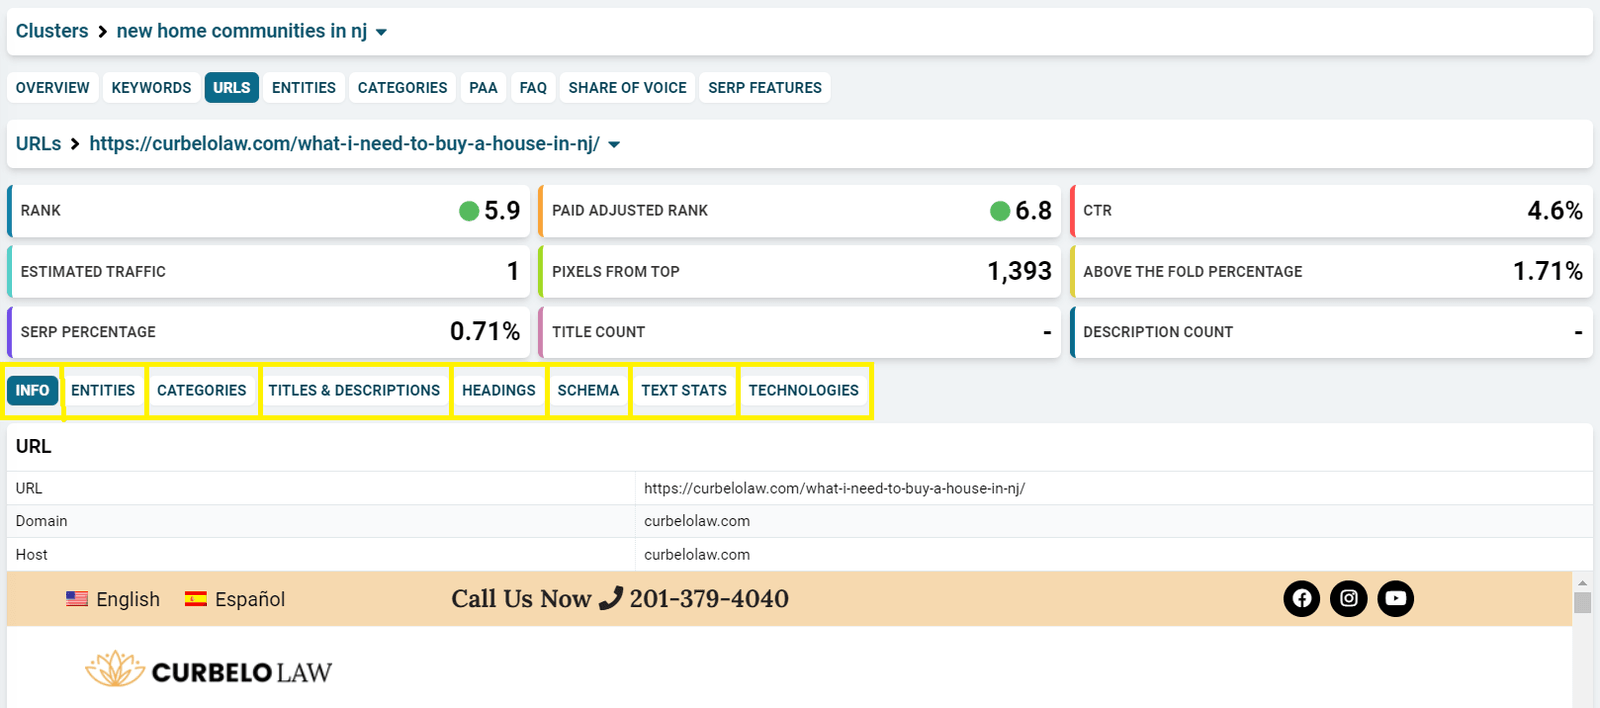Viewport: 1600px width, 708px height.
Task: Switch to the PAA tab
Action: pos(483,87)
